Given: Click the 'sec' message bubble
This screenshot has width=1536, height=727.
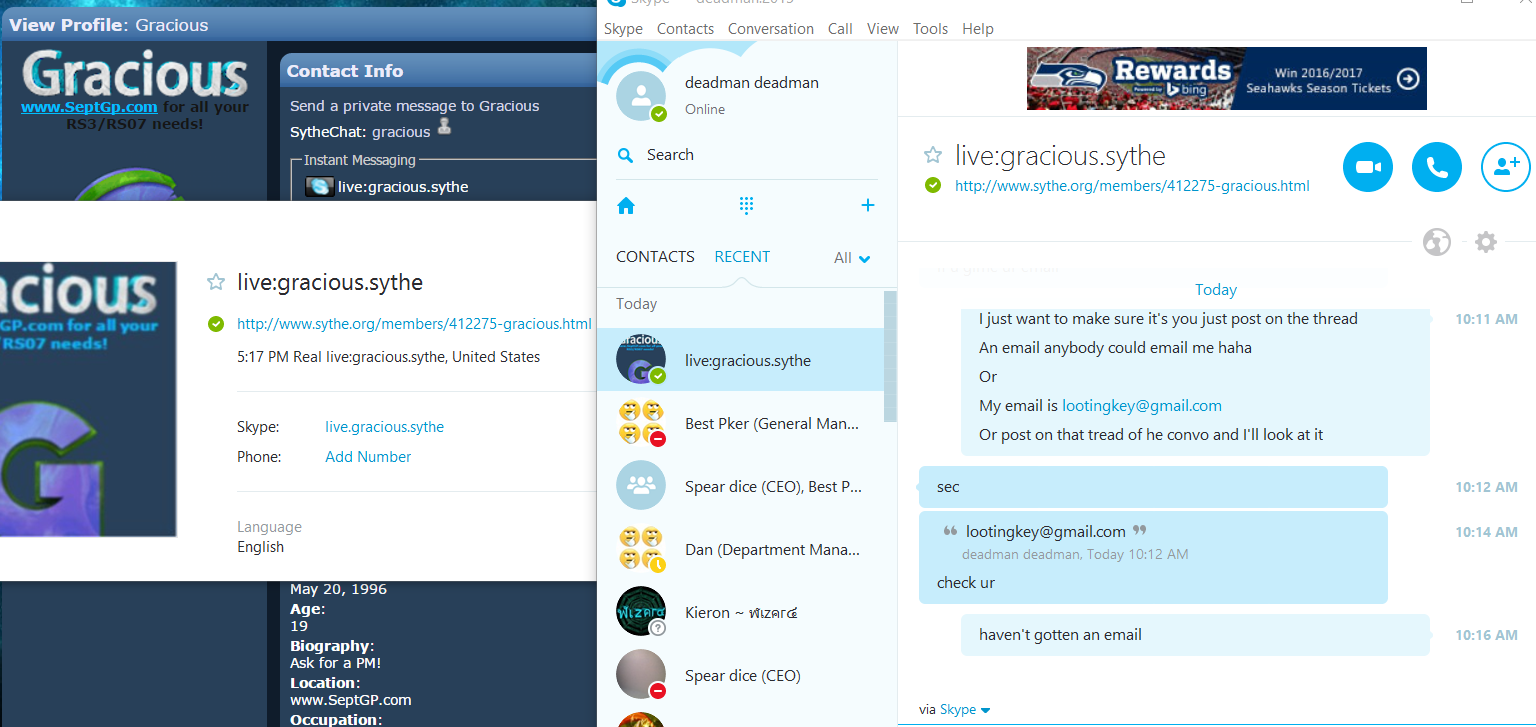Looking at the screenshot, I should point(1153,487).
